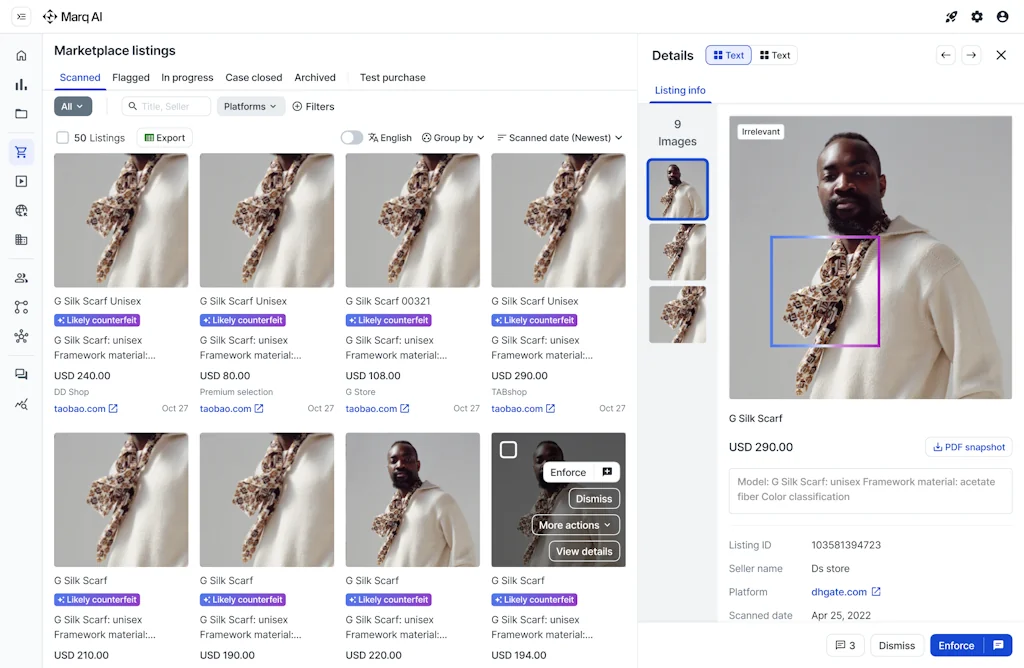Switch to the Test purchase tab

(x=392, y=77)
